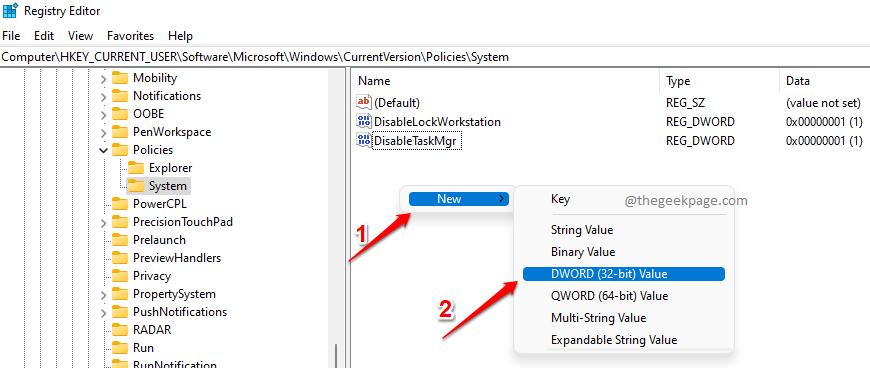870x368 pixels.
Task: Click the registry path address bar
Action: pos(435,57)
